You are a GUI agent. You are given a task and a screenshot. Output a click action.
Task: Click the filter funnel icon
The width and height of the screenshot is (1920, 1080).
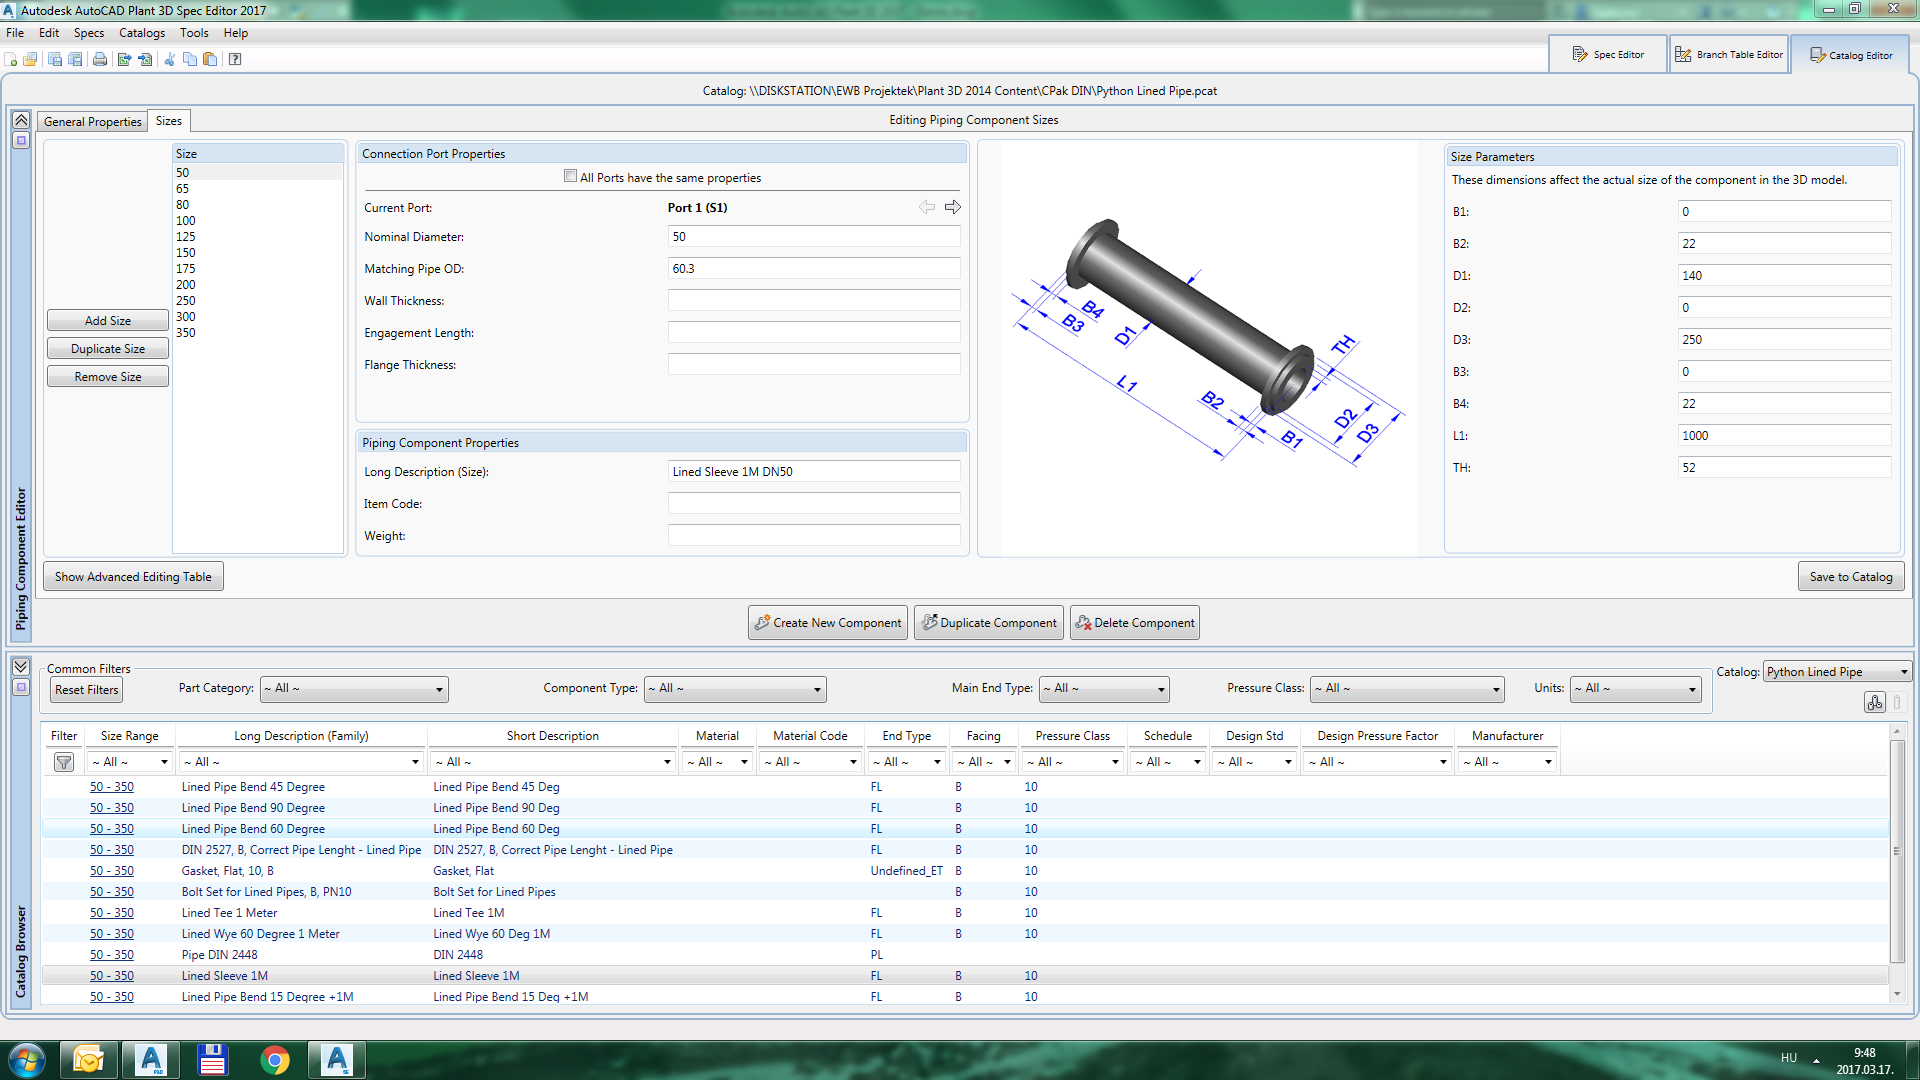(x=64, y=762)
